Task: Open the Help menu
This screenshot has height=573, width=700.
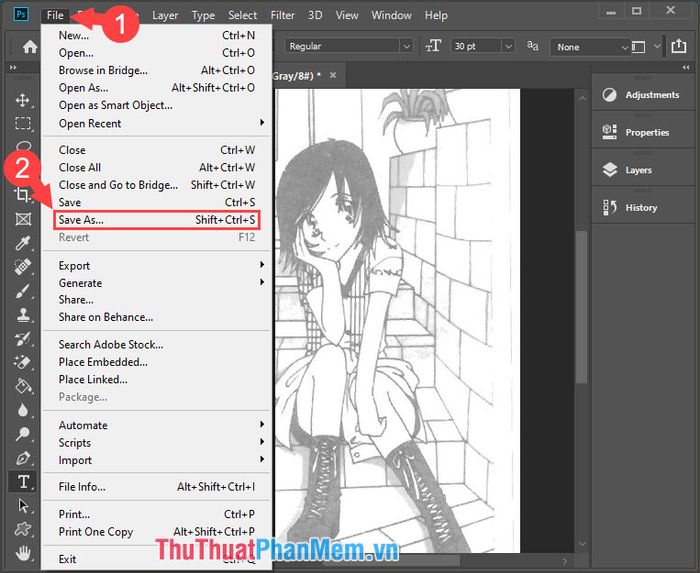Action: pyautogui.click(x=436, y=15)
